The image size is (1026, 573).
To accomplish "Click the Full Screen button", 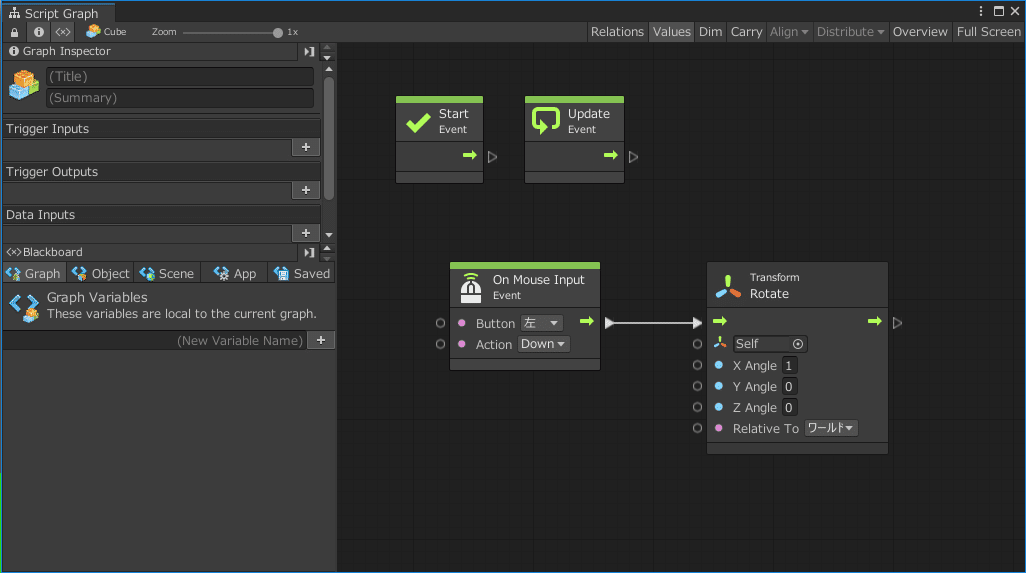I will (x=988, y=31).
